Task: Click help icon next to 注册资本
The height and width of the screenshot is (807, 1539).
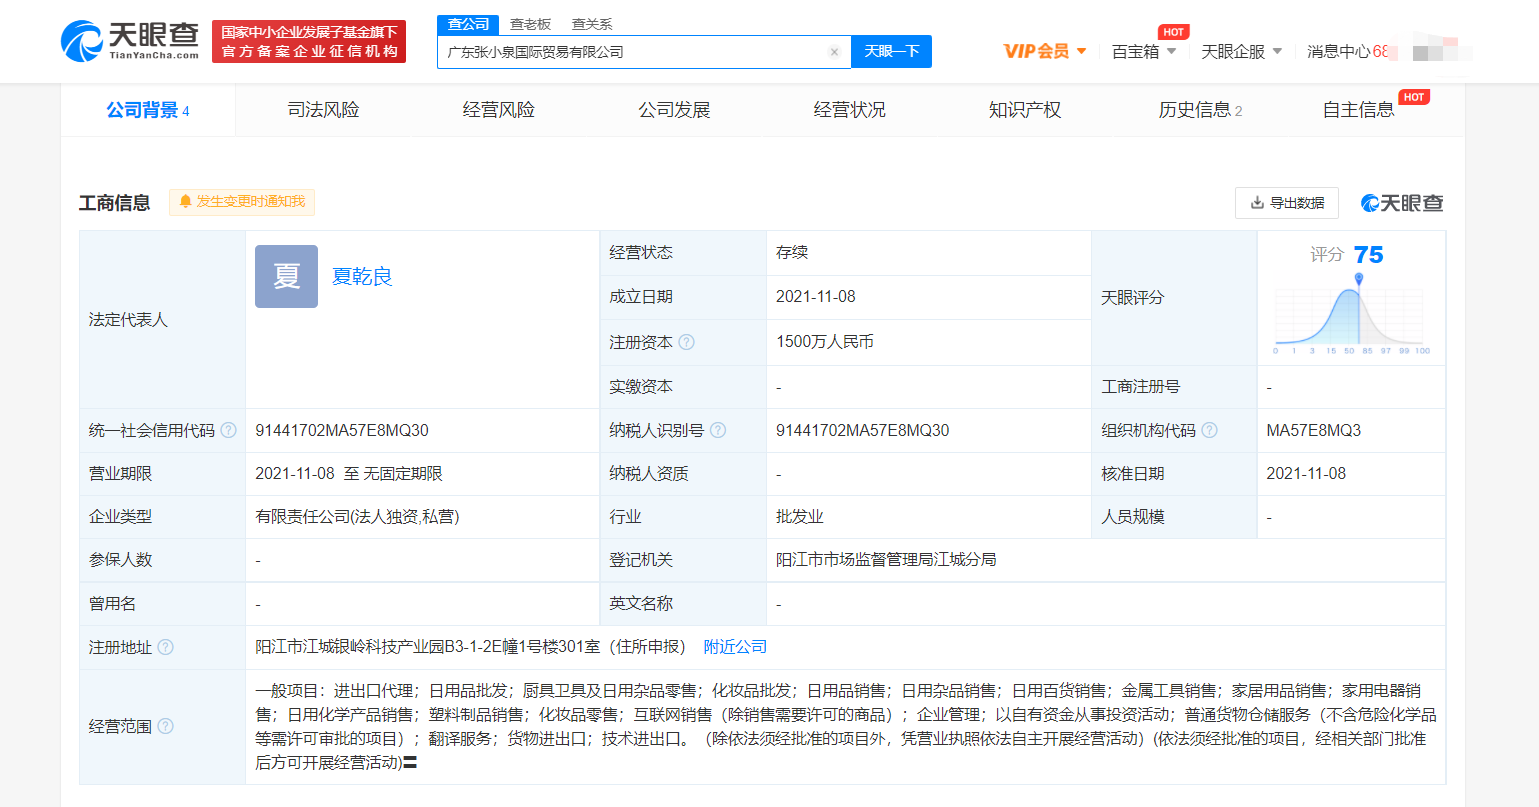Action: click(686, 342)
